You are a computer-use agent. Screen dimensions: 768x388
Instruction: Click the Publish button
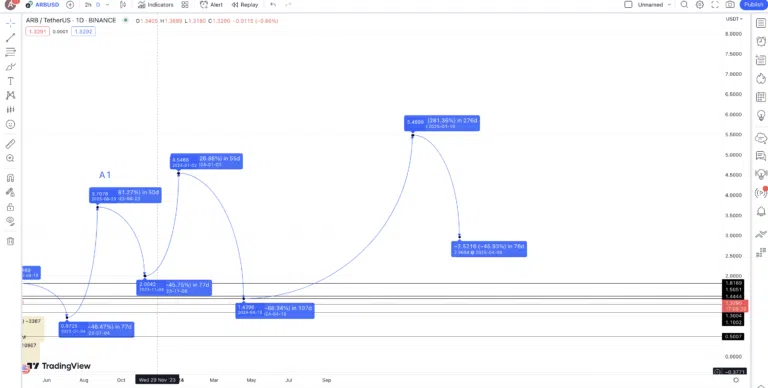(x=753, y=5)
